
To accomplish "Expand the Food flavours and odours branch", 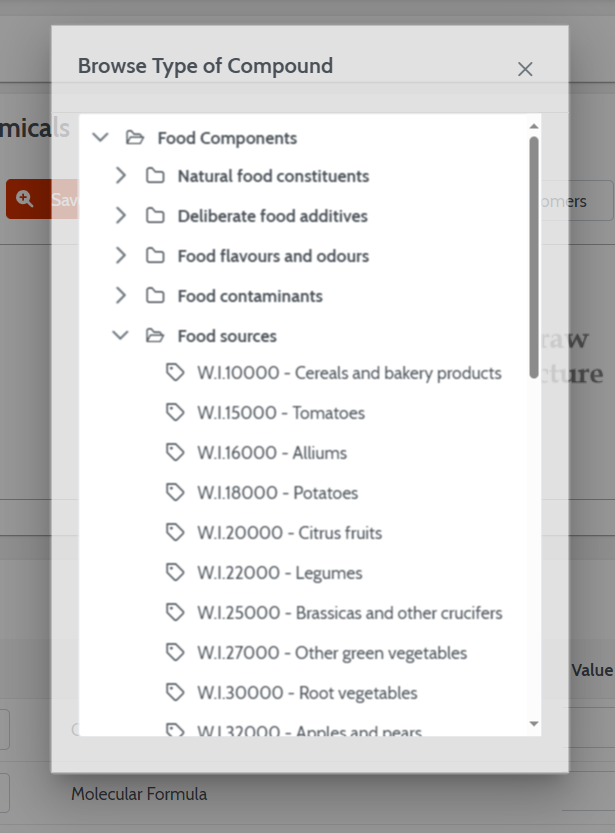I will click(x=121, y=256).
